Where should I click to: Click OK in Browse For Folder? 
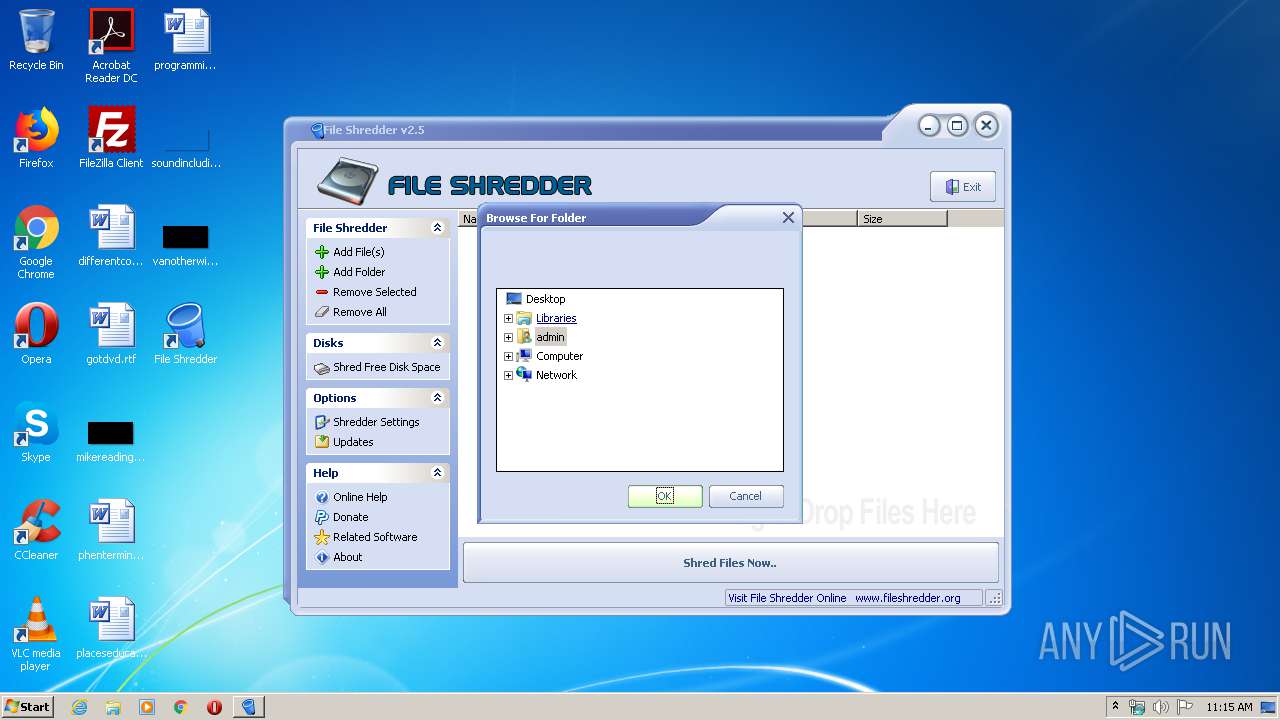point(665,496)
